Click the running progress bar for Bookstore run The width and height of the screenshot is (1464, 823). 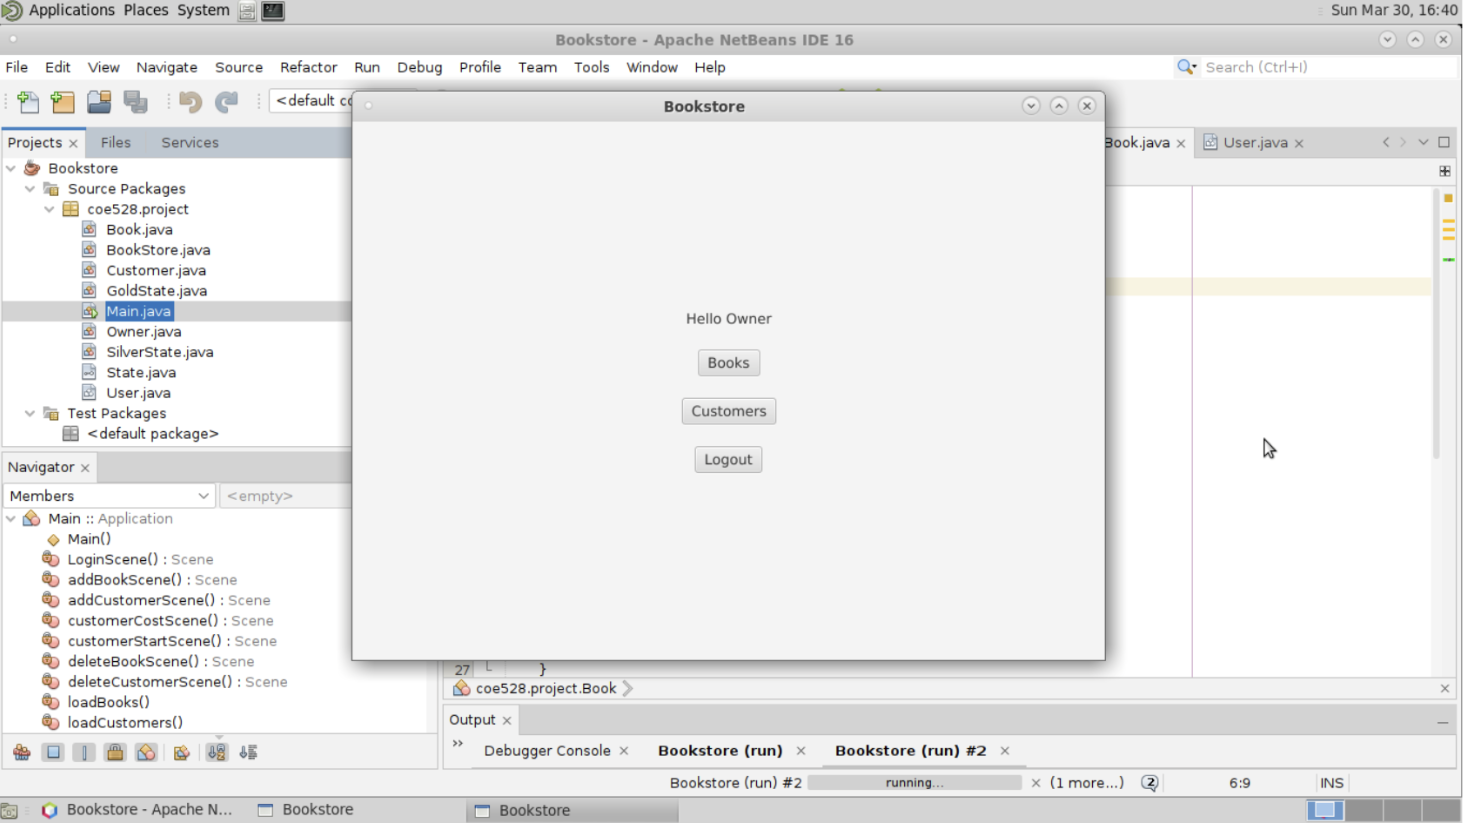click(x=913, y=782)
